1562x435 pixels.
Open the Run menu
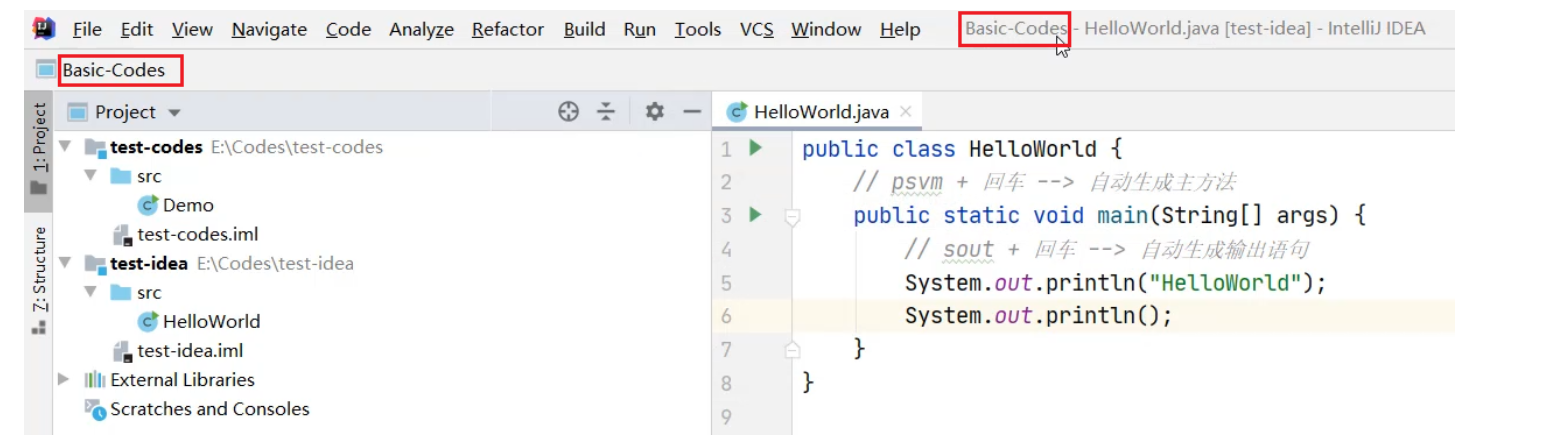pyautogui.click(x=639, y=29)
